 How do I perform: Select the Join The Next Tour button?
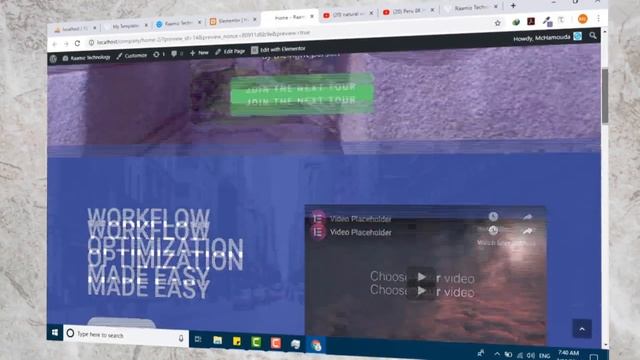pos(302,94)
